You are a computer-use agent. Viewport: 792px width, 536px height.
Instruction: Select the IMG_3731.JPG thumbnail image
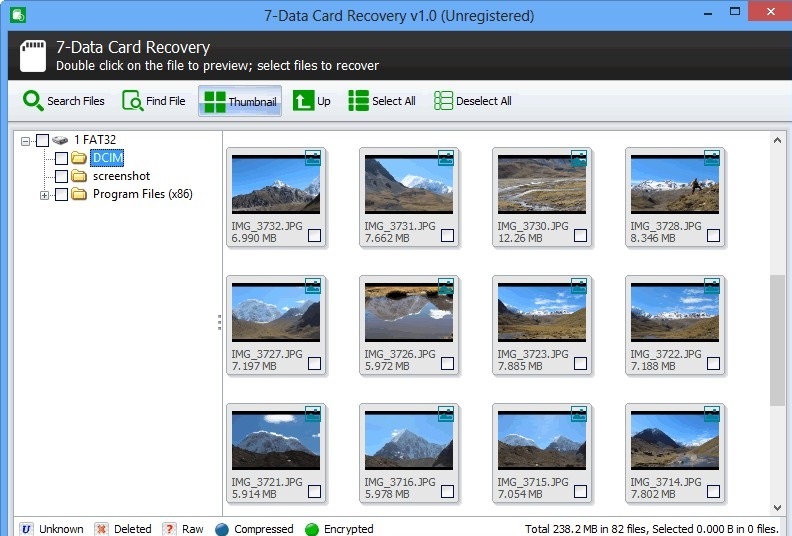pos(409,184)
